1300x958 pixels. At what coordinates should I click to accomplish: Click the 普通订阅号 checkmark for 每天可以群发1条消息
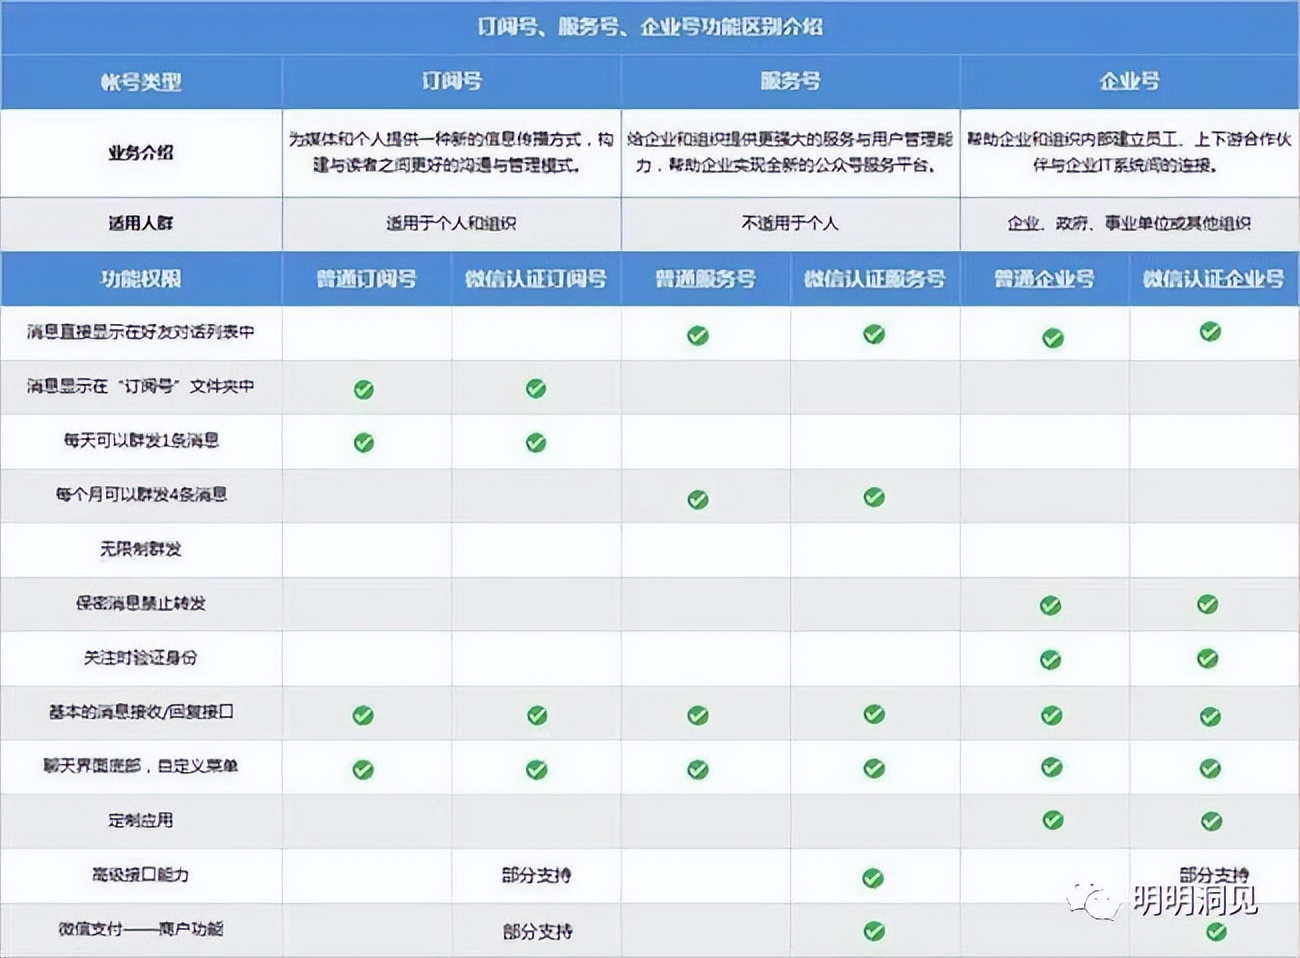click(x=364, y=442)
